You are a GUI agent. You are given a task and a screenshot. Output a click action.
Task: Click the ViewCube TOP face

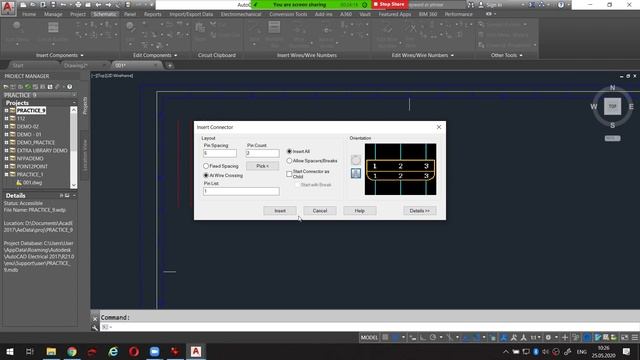point(612,106)
